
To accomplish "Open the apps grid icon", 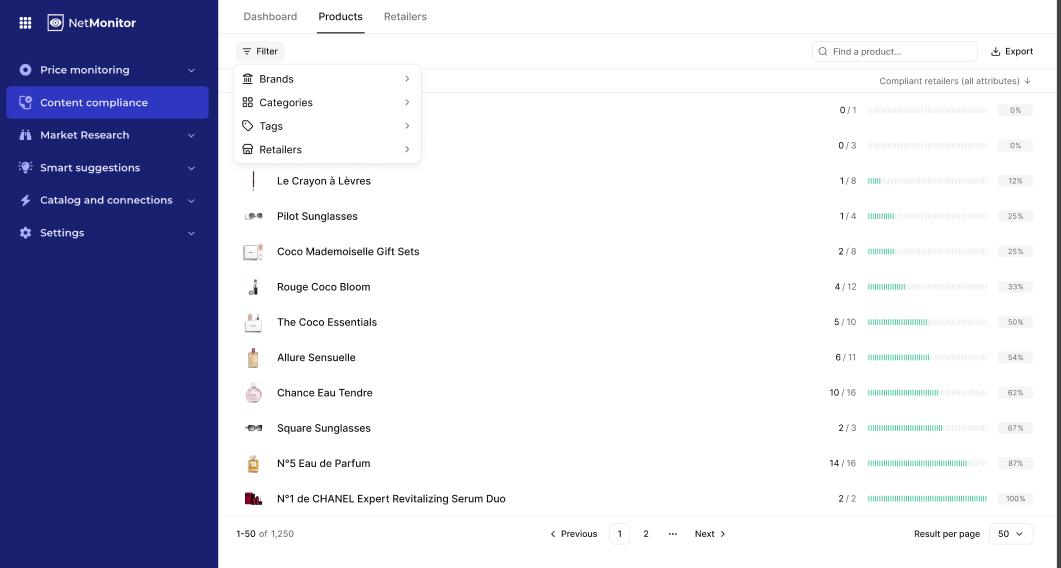I will 25,22.
